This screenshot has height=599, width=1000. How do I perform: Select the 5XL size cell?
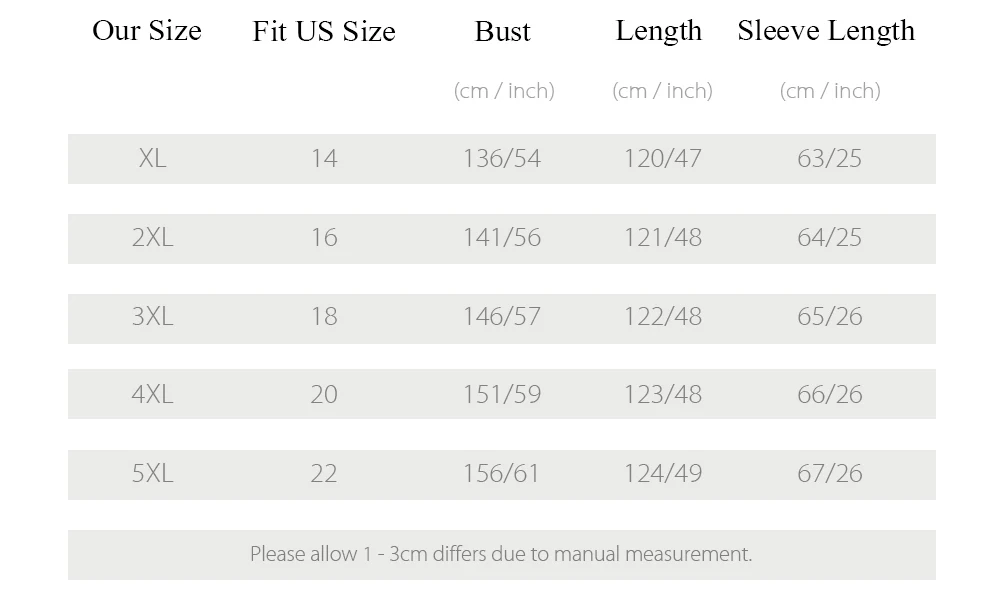coord(152,473)
